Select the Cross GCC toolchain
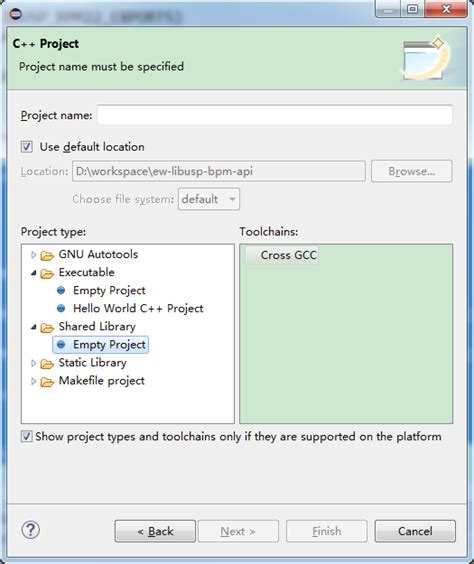Viewport: 474px width, 564px height. 282,255
